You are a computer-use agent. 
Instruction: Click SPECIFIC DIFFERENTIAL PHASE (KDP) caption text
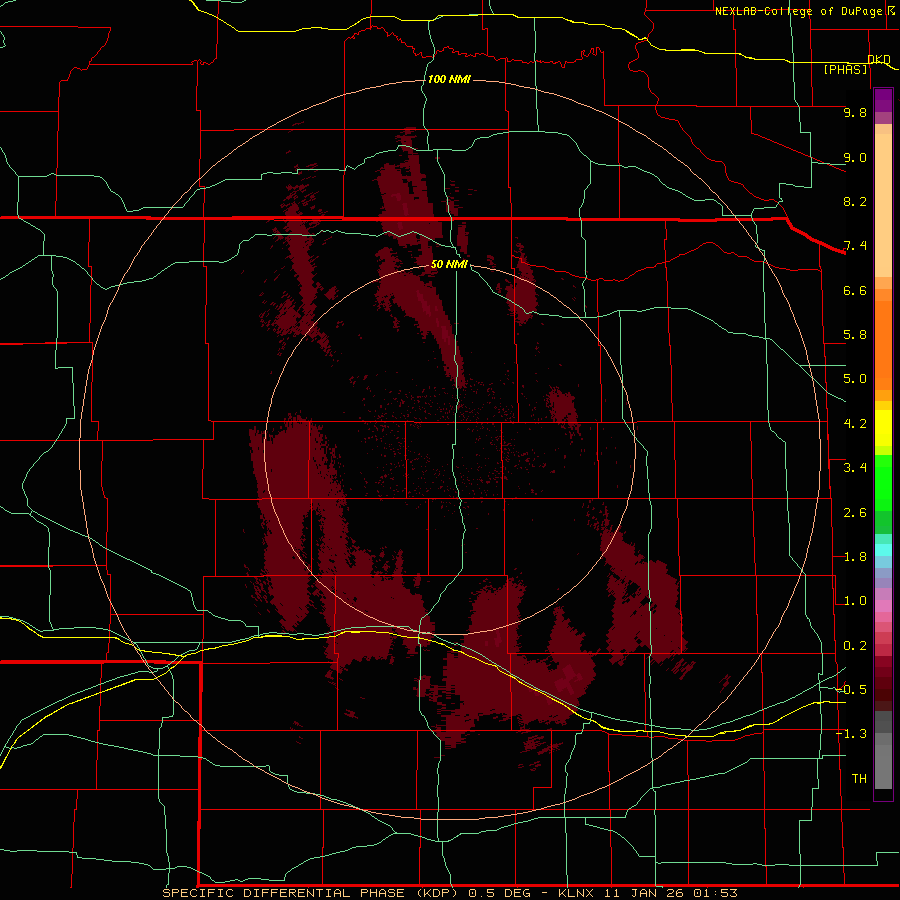click(x=310, y=893)
